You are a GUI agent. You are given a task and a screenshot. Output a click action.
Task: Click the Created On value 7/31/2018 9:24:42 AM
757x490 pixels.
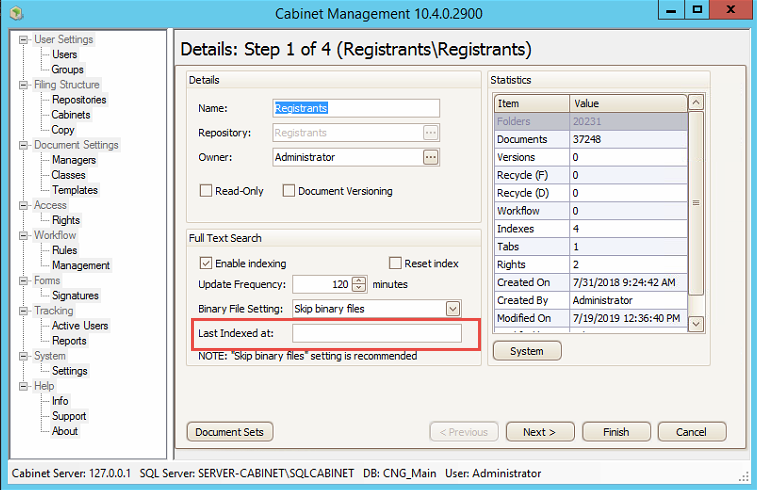pyautogui.click(x=628, y=282)
